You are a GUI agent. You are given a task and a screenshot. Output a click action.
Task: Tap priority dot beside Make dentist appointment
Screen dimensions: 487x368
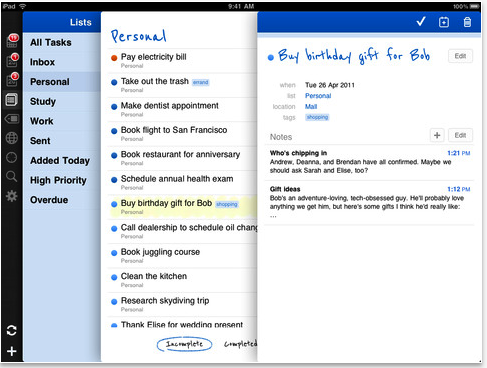pos(114,107)
